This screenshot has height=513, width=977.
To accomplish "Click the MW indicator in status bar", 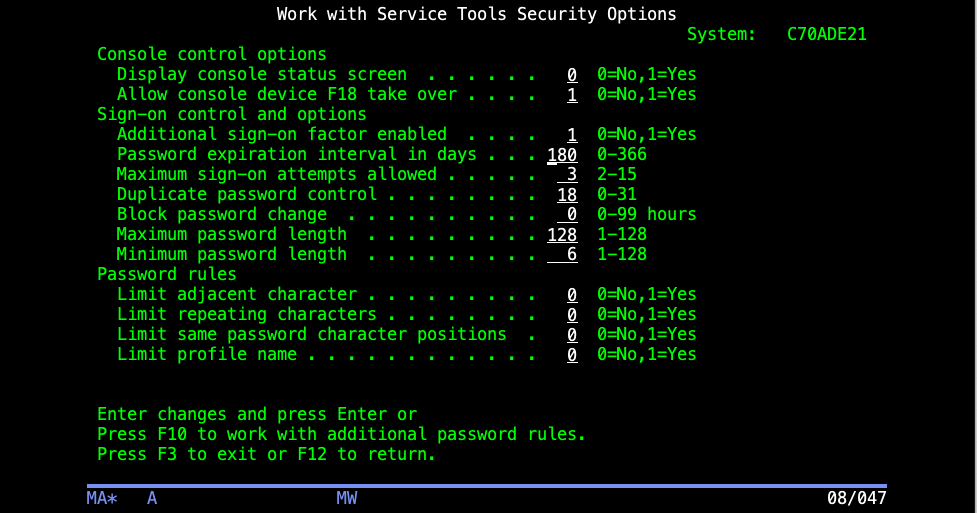I will point(346,498).
